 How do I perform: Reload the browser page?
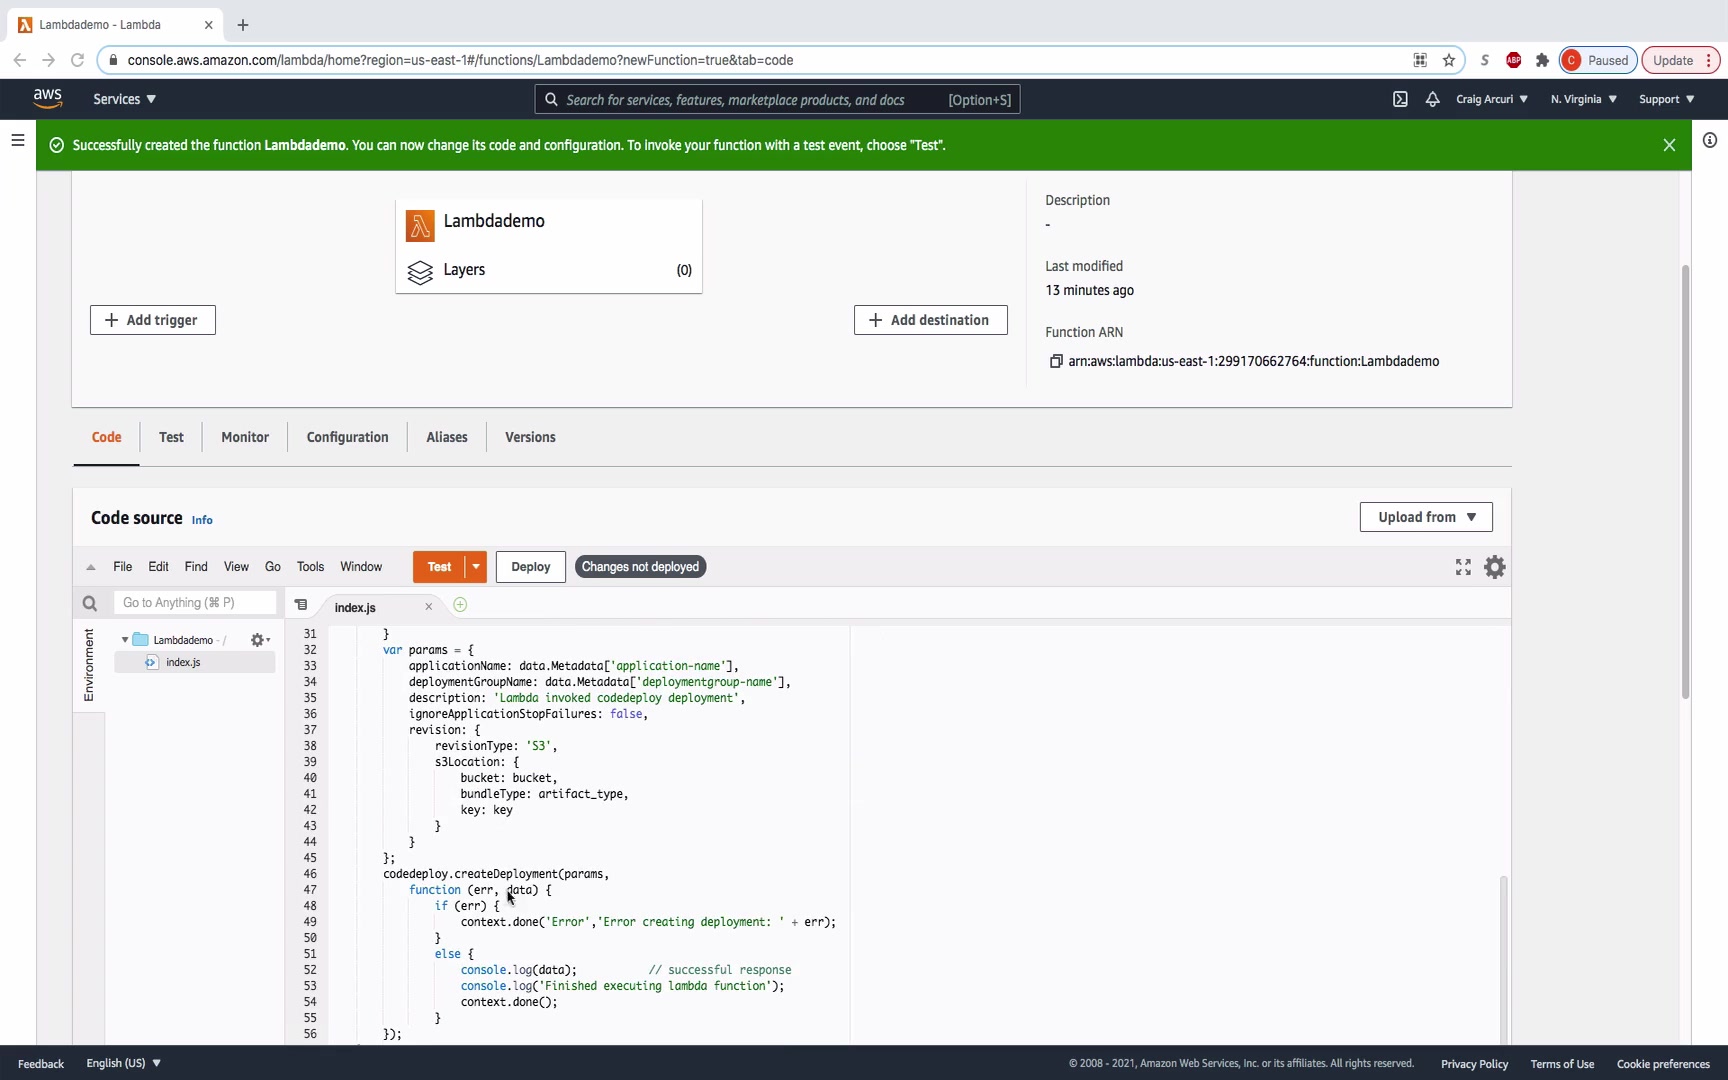(77, 60)
